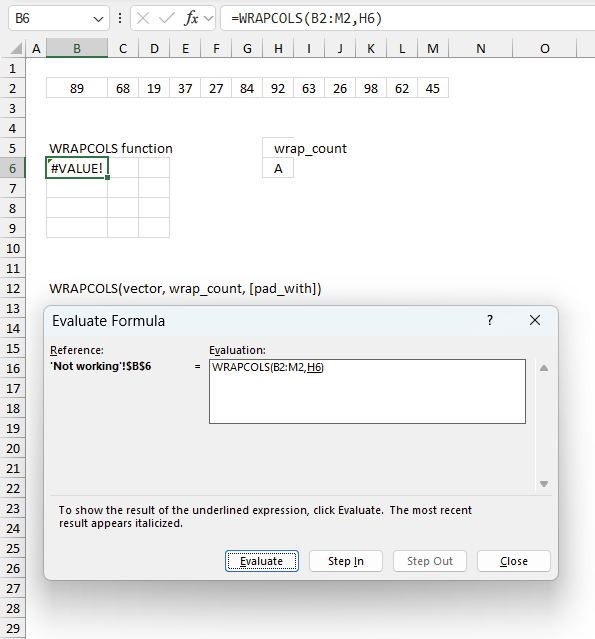Click the help question mark in Evaluate Formula
Image resolution: width=595 pixels, height=639 pixels.
click(490, 320)
